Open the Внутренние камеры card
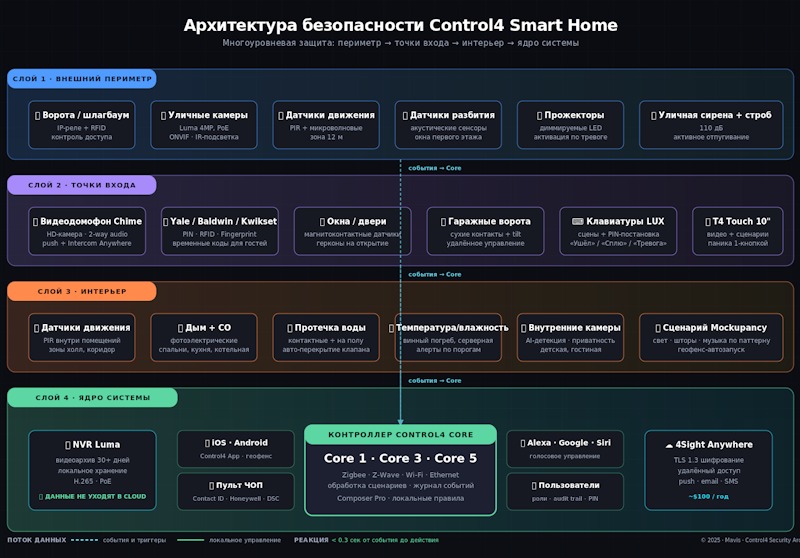 click(570, 338)
